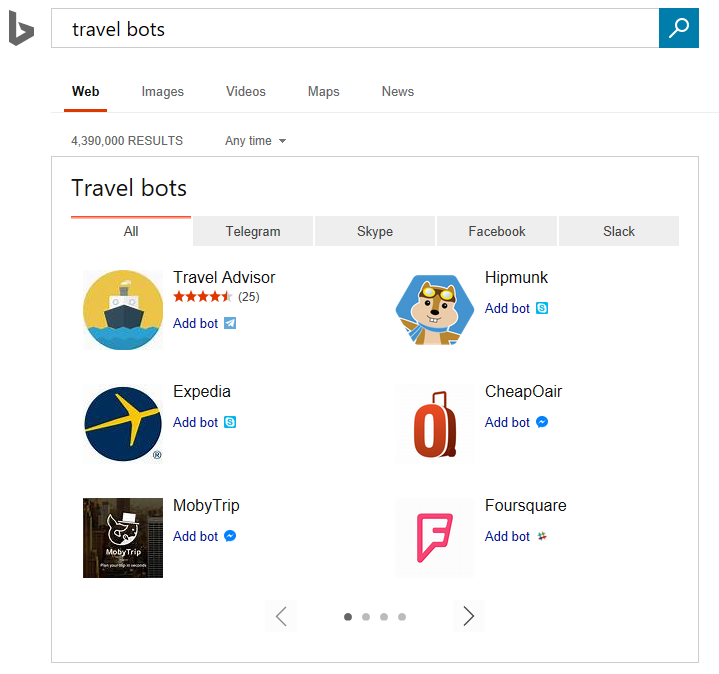The width and height of the screenshot is (719, 674).
Task: Click Add bot link for Travel Advisor
Action: [x=196, y=323]
